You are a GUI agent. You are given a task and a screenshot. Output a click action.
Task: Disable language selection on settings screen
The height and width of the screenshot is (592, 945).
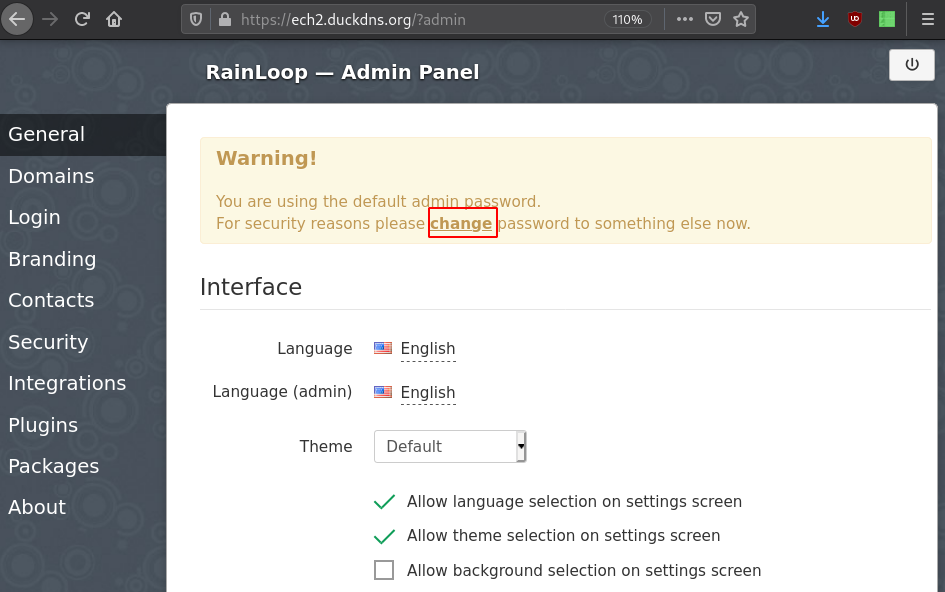coord(384,502)
